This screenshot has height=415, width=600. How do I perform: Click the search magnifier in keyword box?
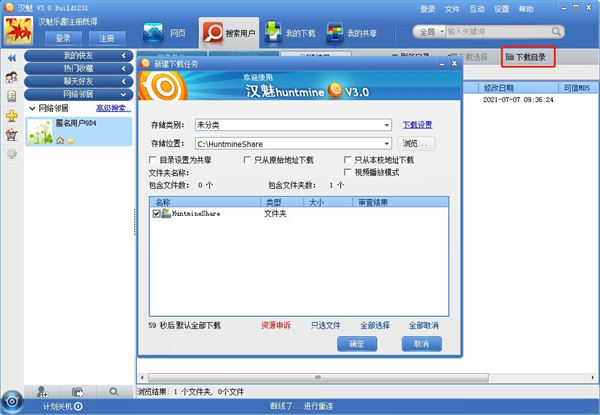(x=556, y=31)
